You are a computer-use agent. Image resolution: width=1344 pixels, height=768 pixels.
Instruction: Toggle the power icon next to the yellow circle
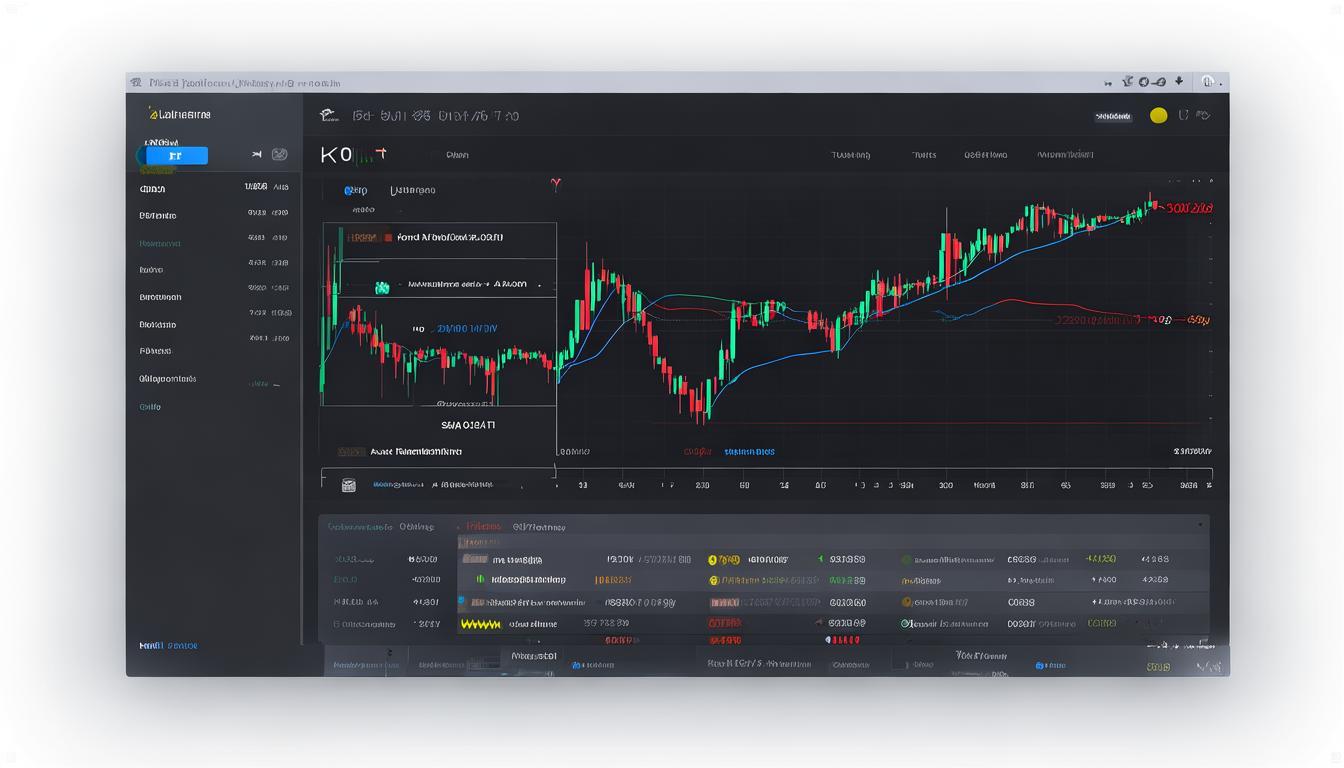[x=1184, y=115]
